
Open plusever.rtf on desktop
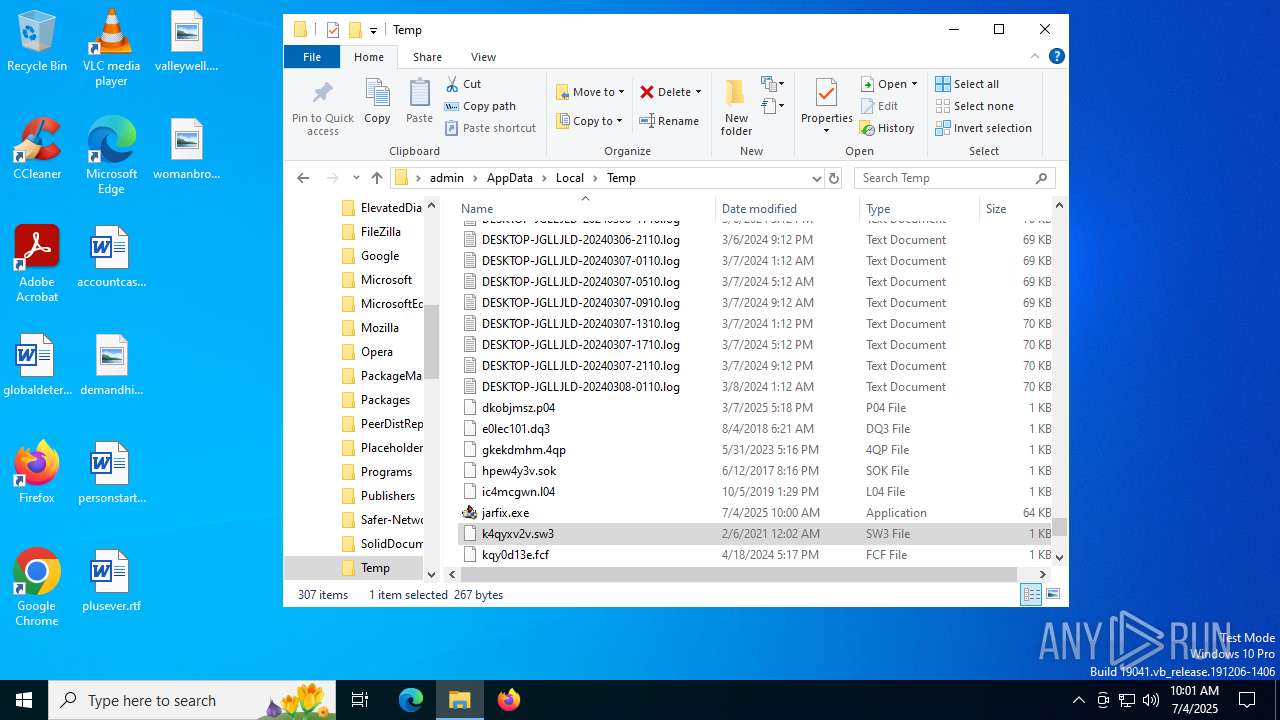pyautogui.click(x=111, y=580)
